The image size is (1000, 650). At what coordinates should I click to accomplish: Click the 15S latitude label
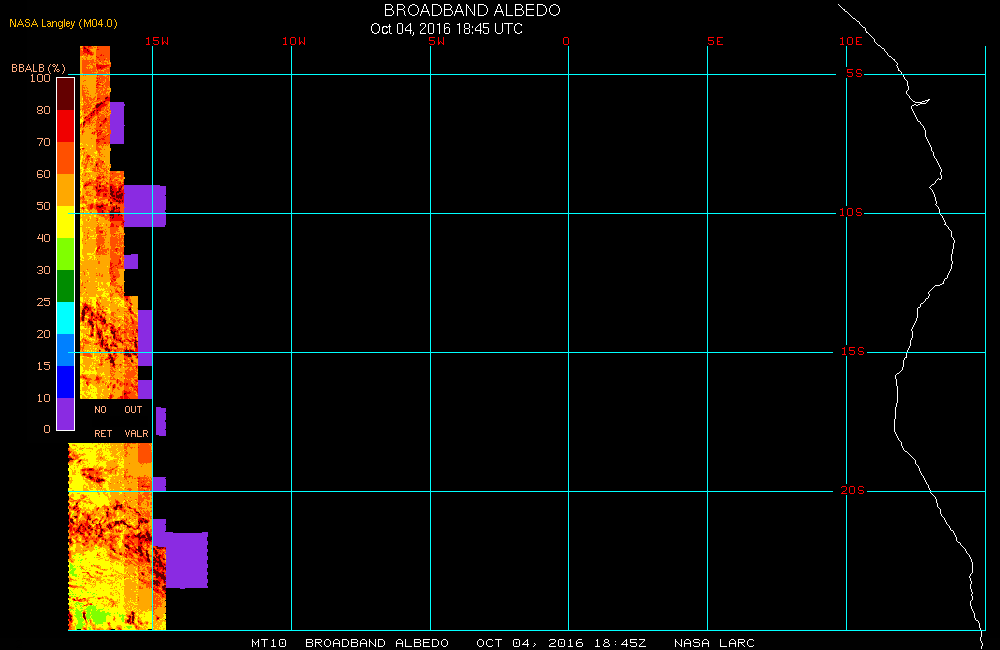pyautogui.click(x=853, y=351)
